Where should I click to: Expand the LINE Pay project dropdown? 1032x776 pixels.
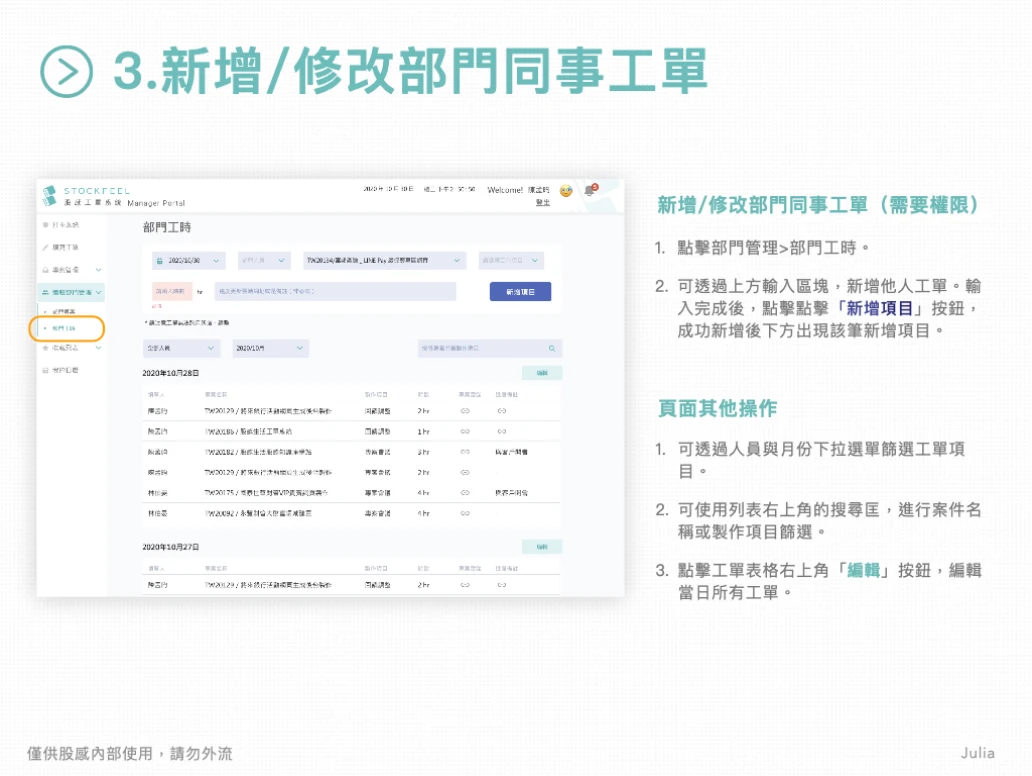tap(384, 261)
